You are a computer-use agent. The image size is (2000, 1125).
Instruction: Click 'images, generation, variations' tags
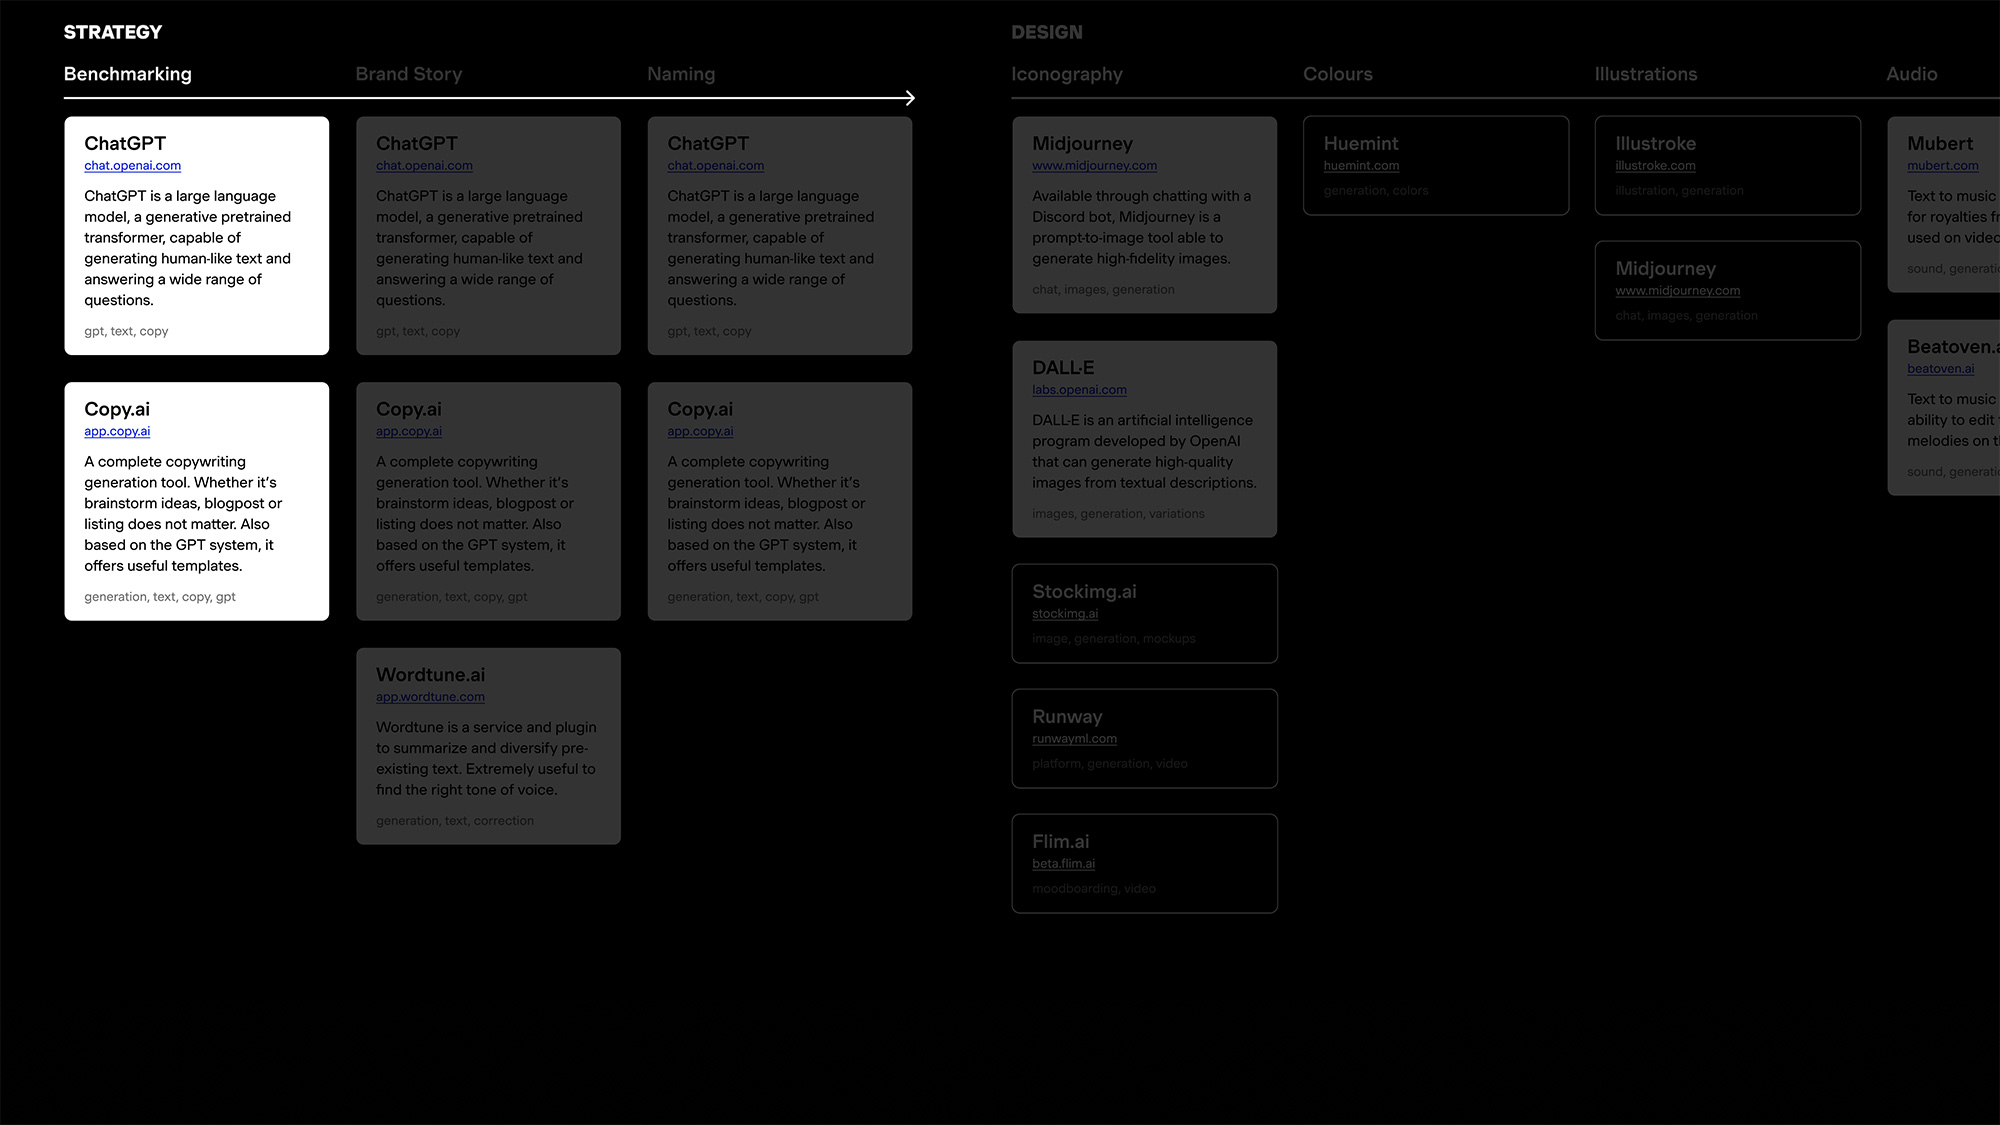coord(1118,514)
